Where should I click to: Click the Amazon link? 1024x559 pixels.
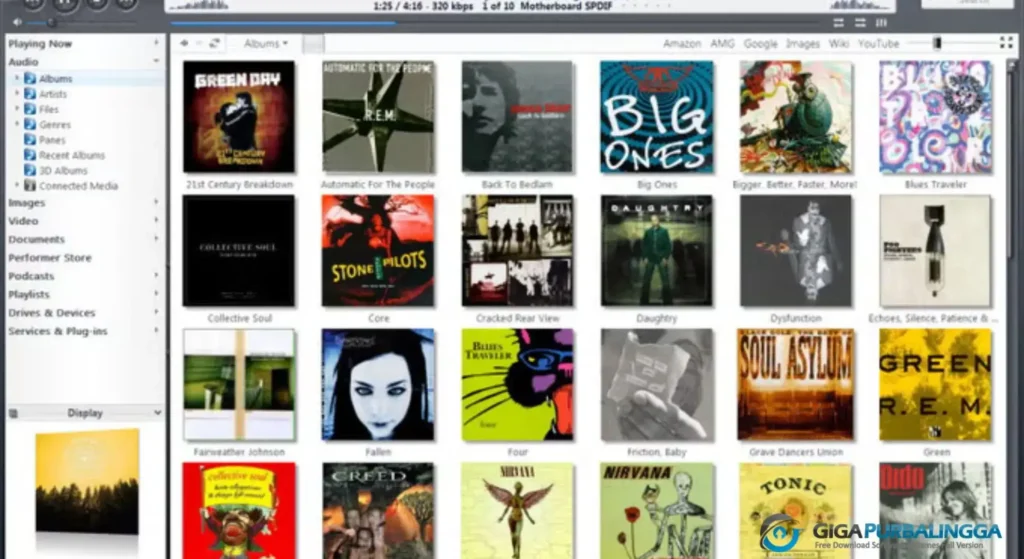pyautogui.click(x=682, y=44)
